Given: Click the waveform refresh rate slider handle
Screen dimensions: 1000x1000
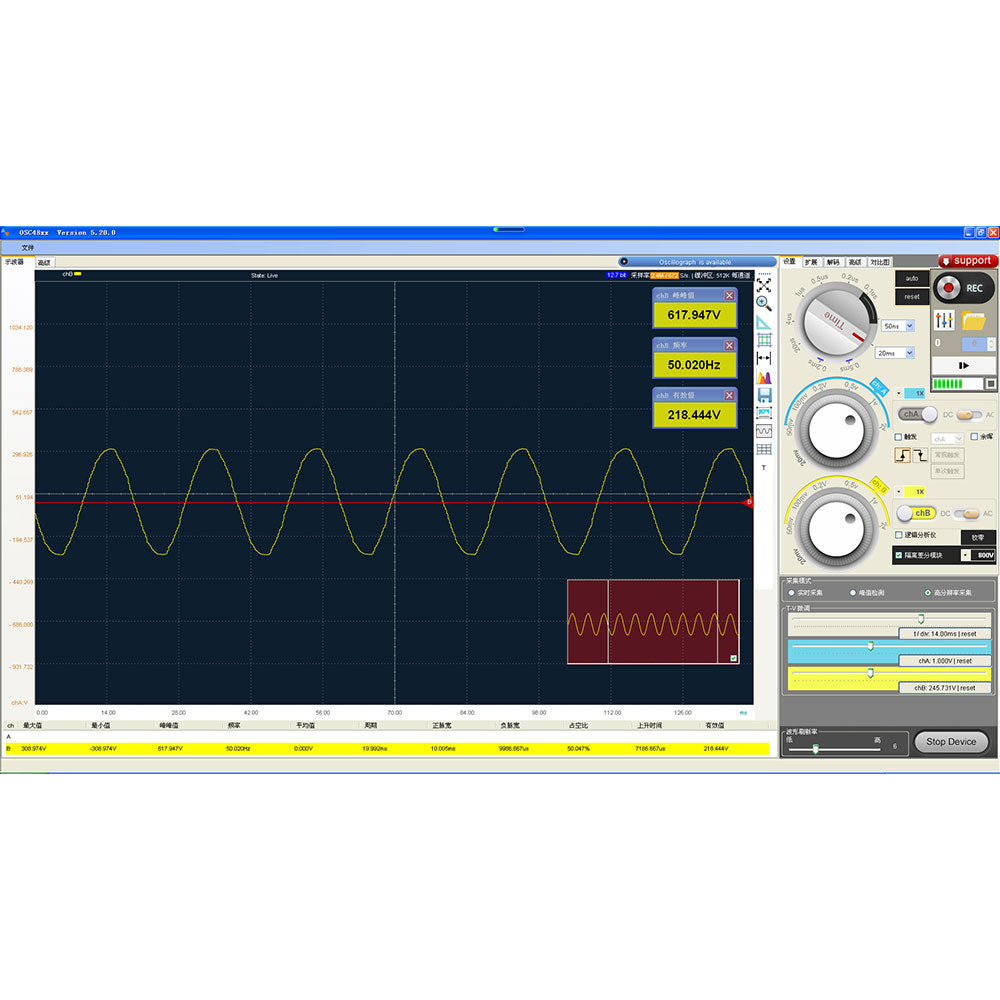Looking at the screenshot, I should [x=816, y=747].
